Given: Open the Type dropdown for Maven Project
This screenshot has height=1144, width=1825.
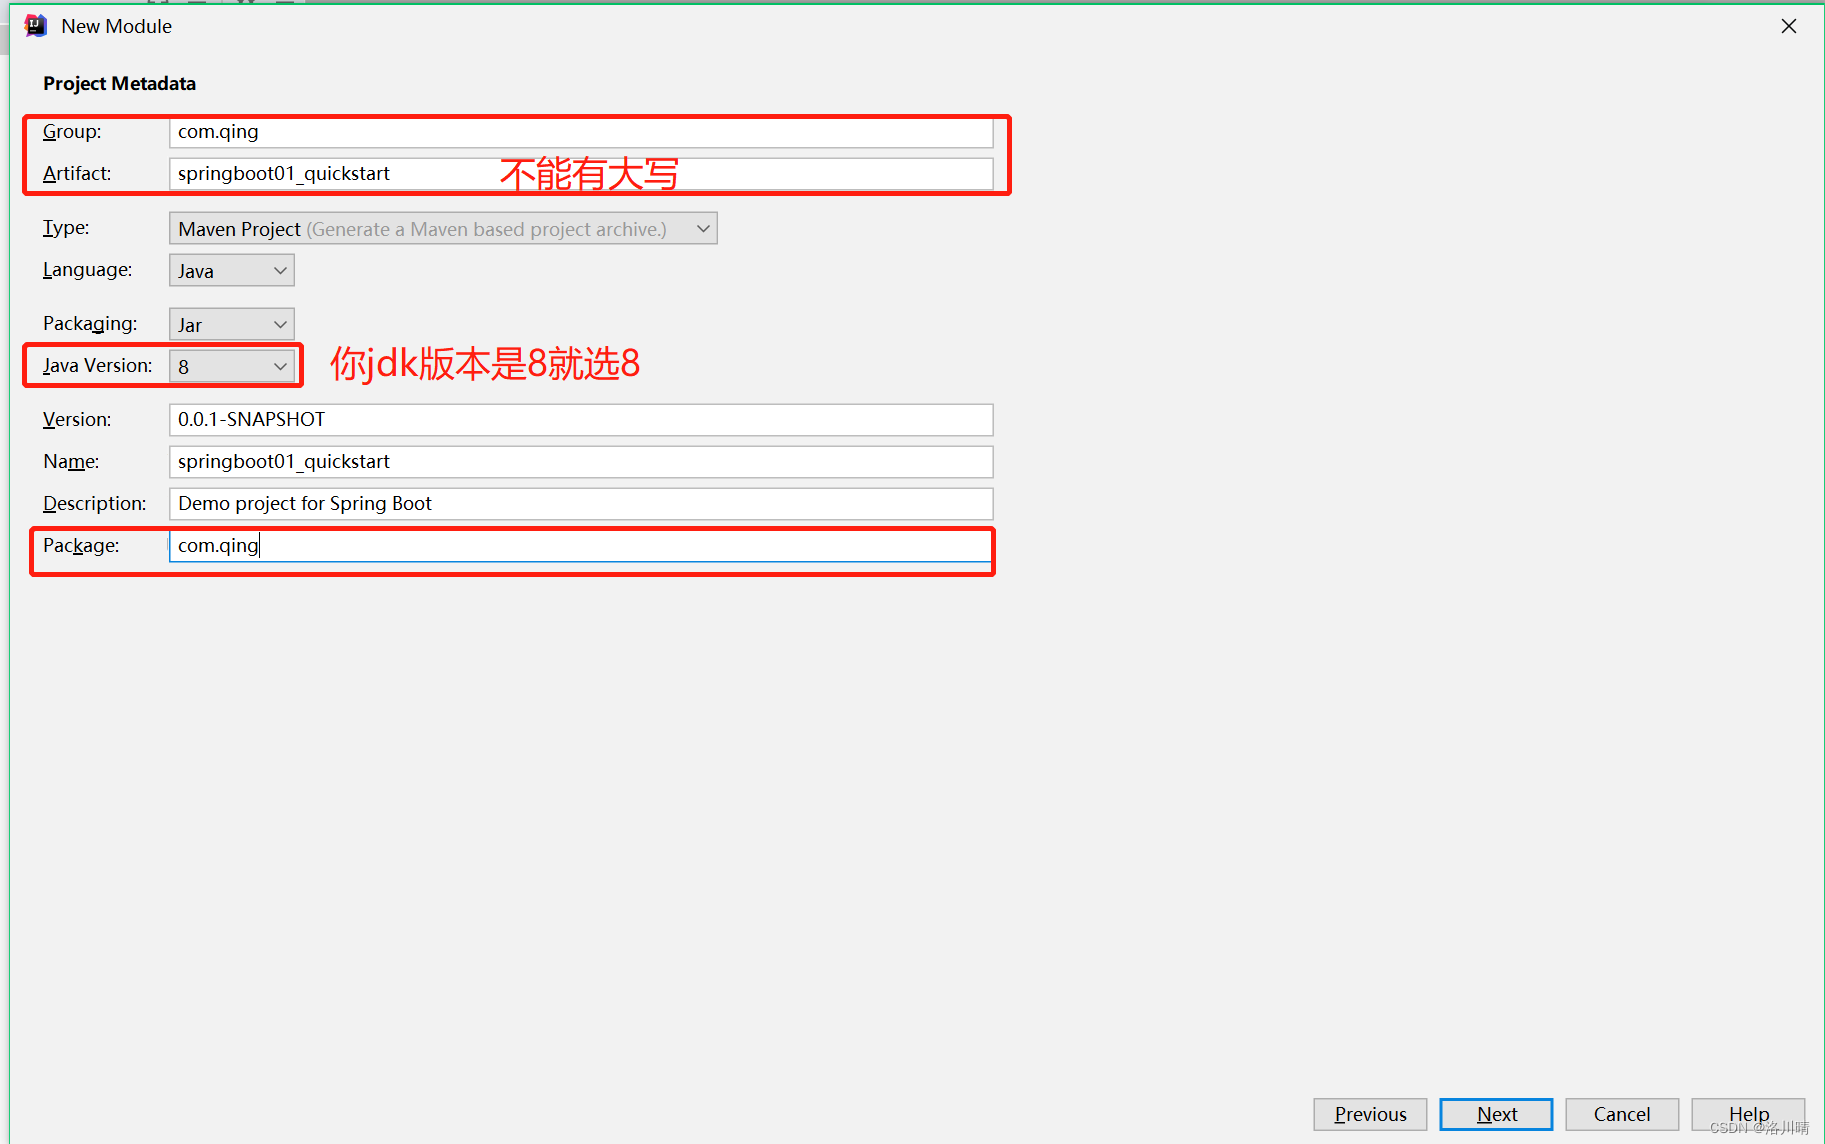Looking at the screenshot, I should pyautogui.click(x=443, y=229).
